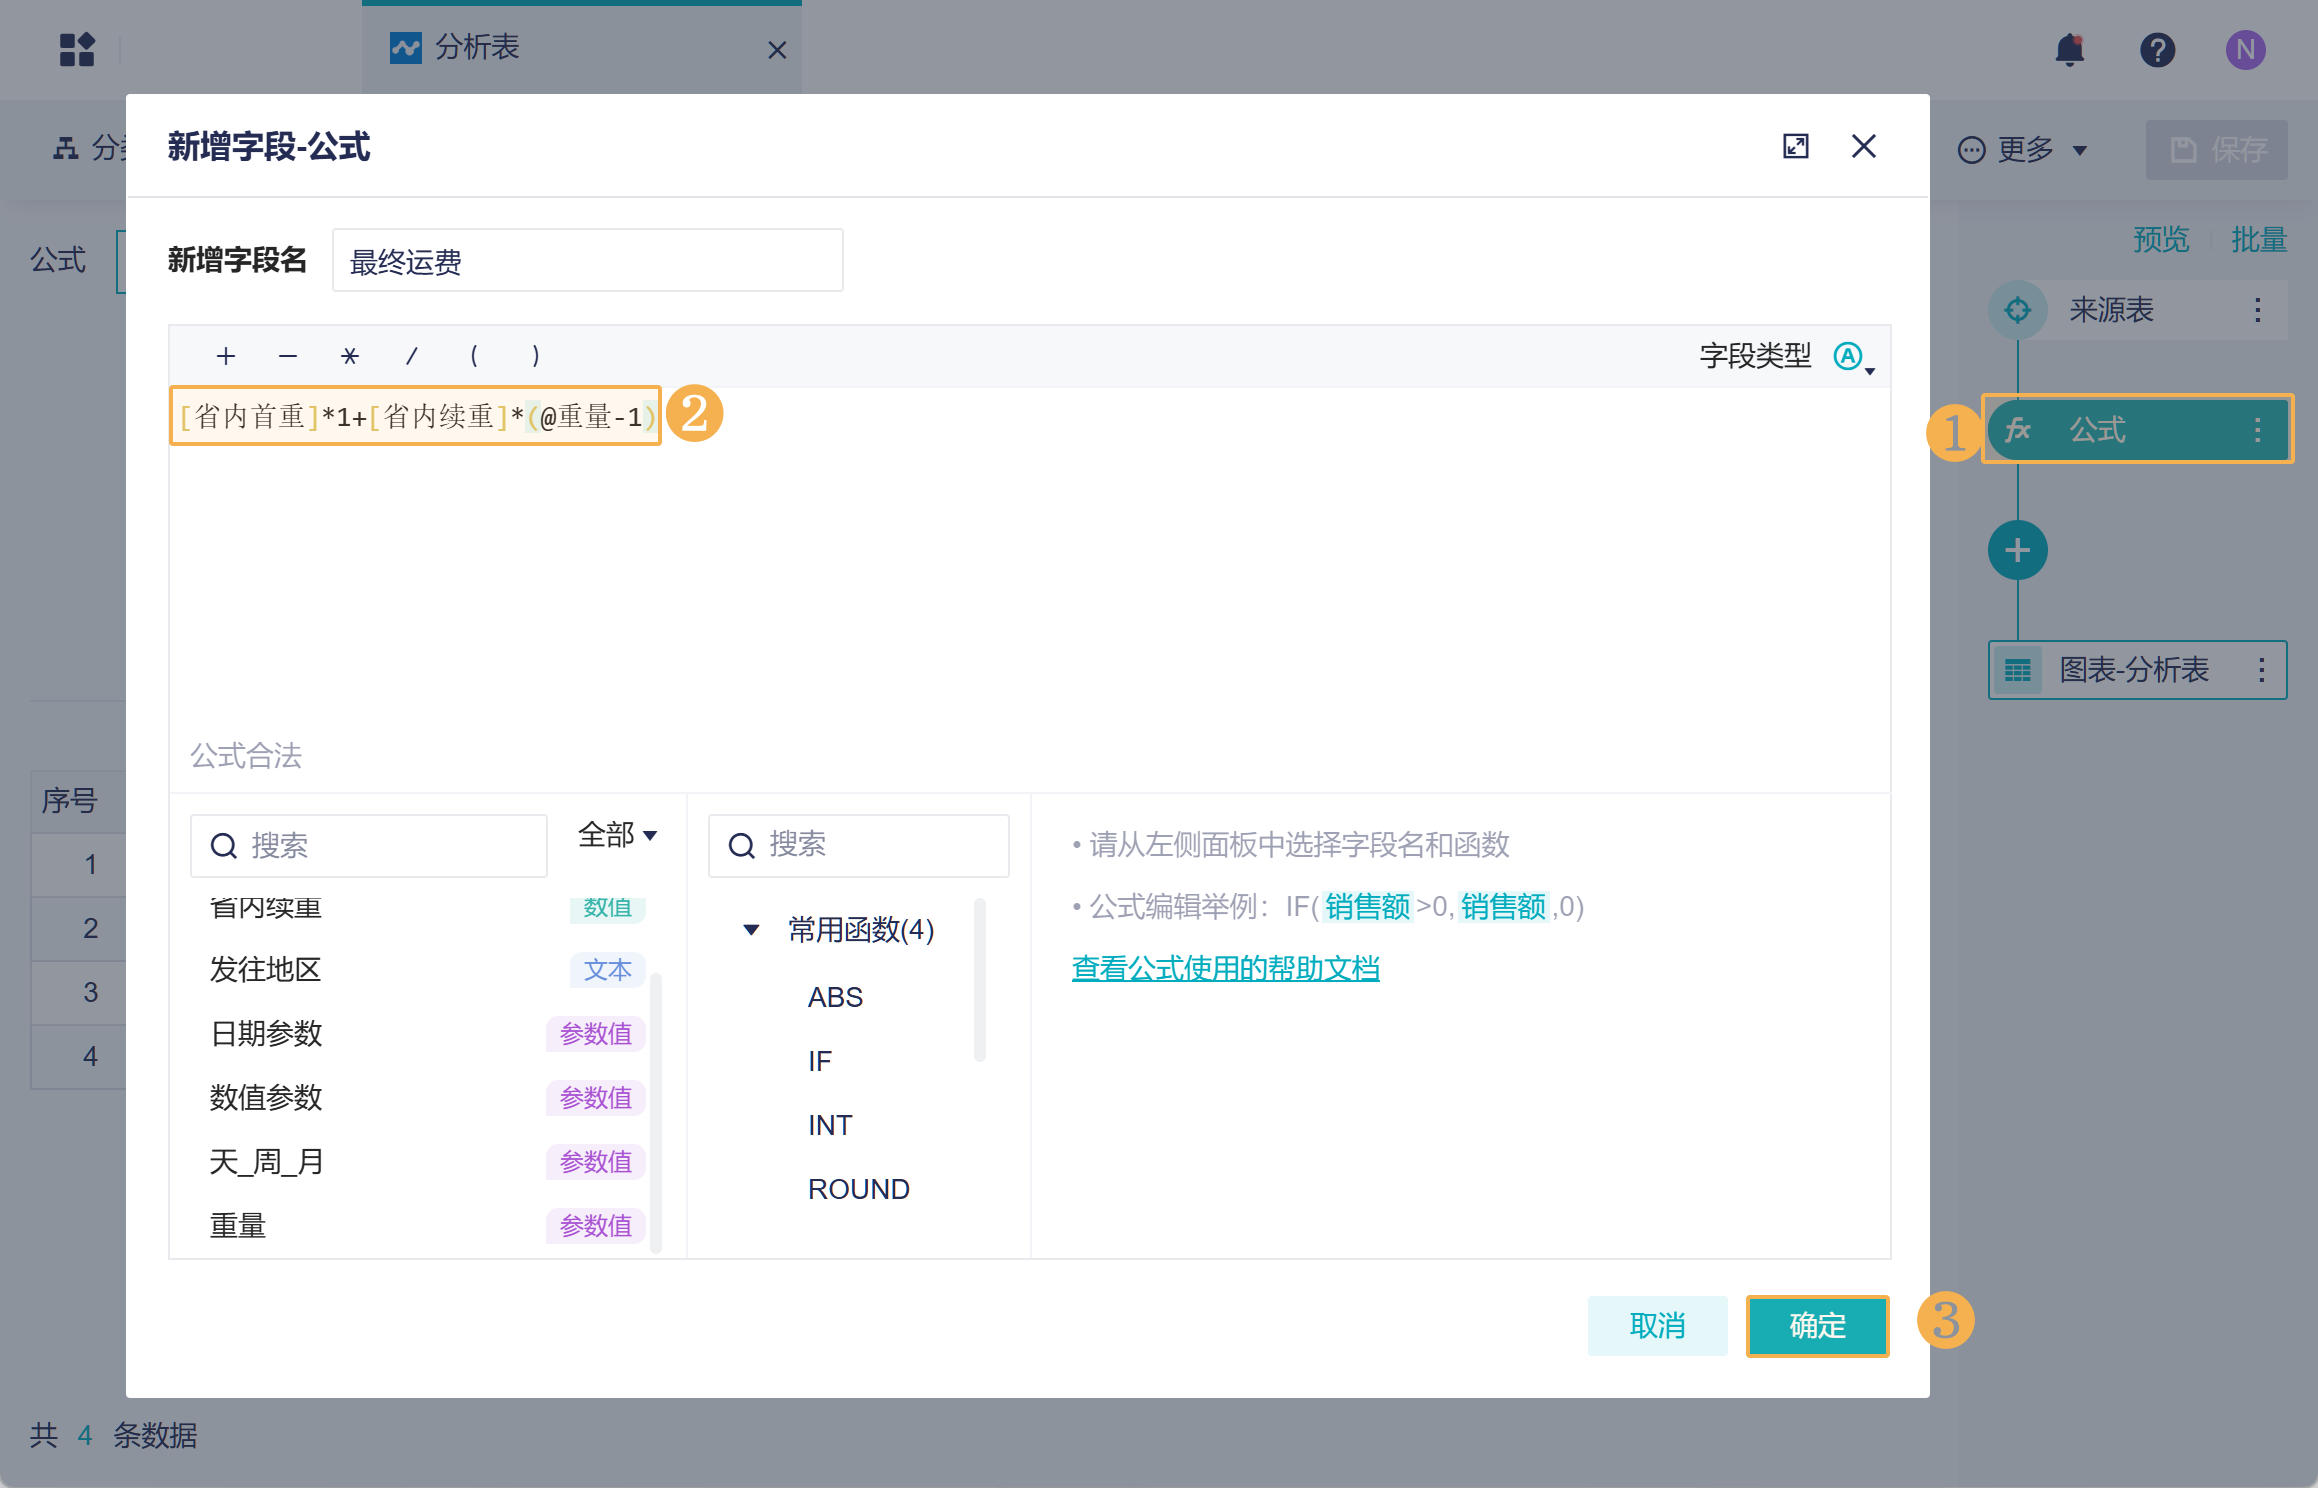Click the dashboard grid icon
2318x1488 pixels.
[x=77, y=50]
